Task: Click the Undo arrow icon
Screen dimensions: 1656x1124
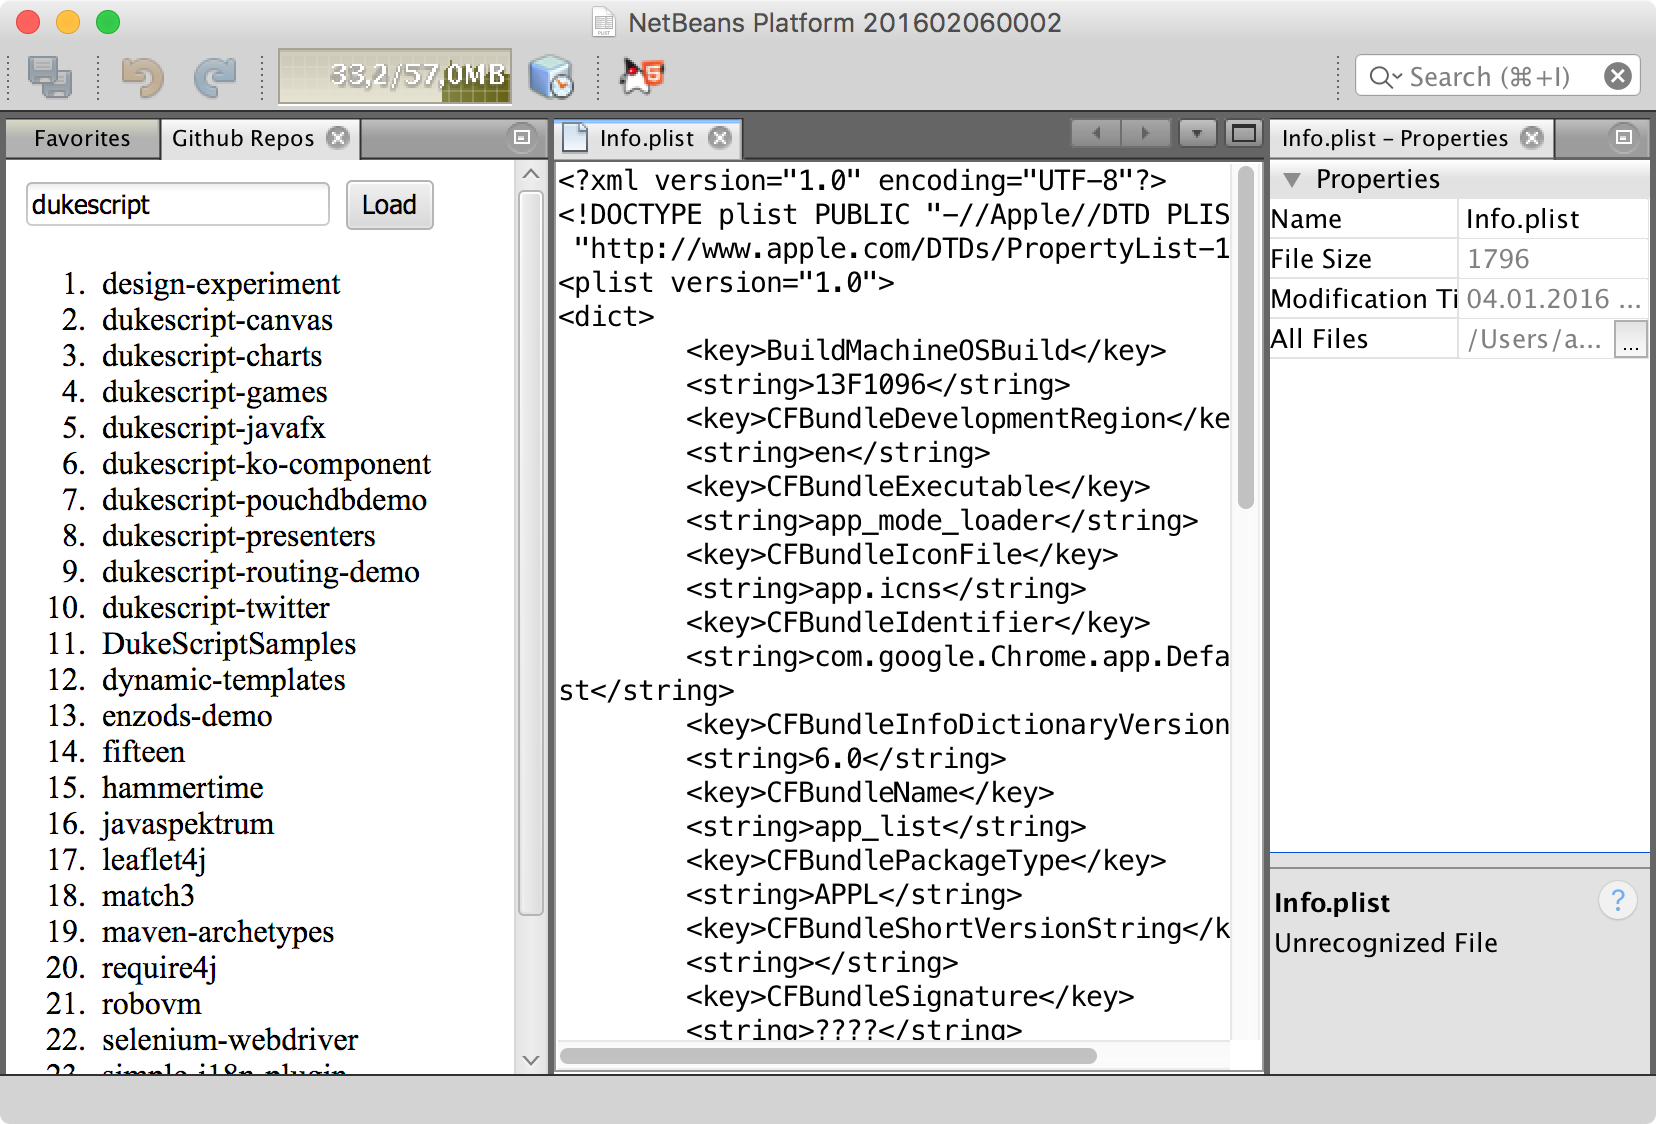Action: coord(142,77)
